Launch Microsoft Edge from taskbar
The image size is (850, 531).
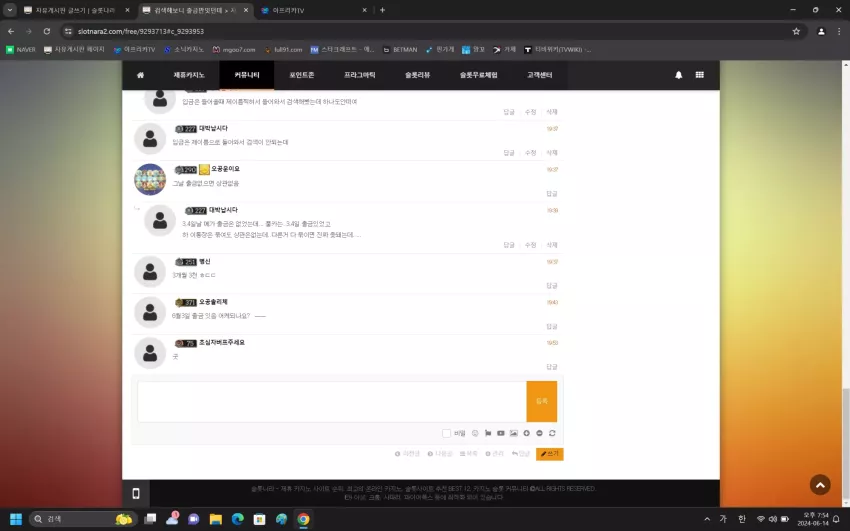click(237, 519)
